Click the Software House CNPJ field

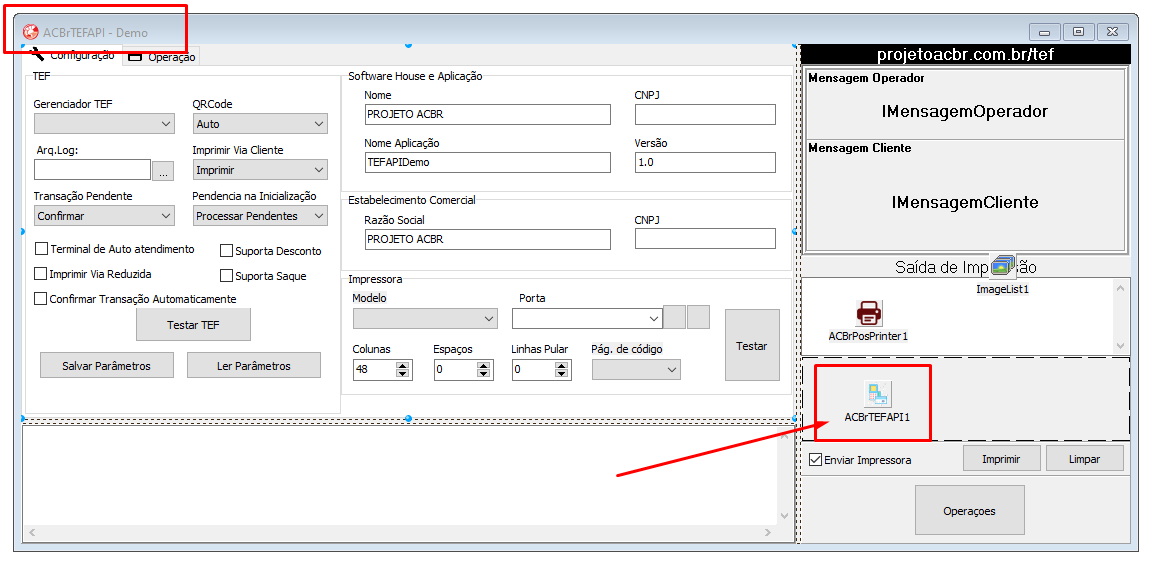tap(705, 114)
